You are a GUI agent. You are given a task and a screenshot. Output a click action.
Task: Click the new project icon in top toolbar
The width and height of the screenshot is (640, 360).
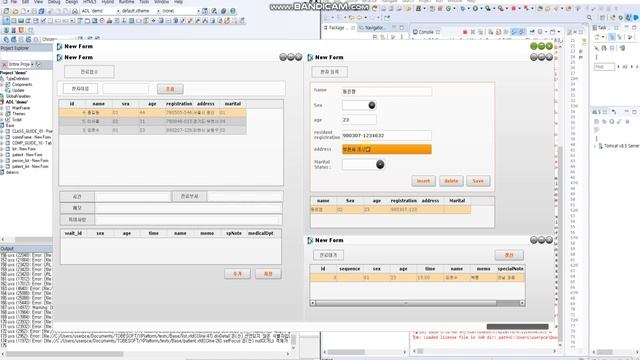[x=7, y=11]
